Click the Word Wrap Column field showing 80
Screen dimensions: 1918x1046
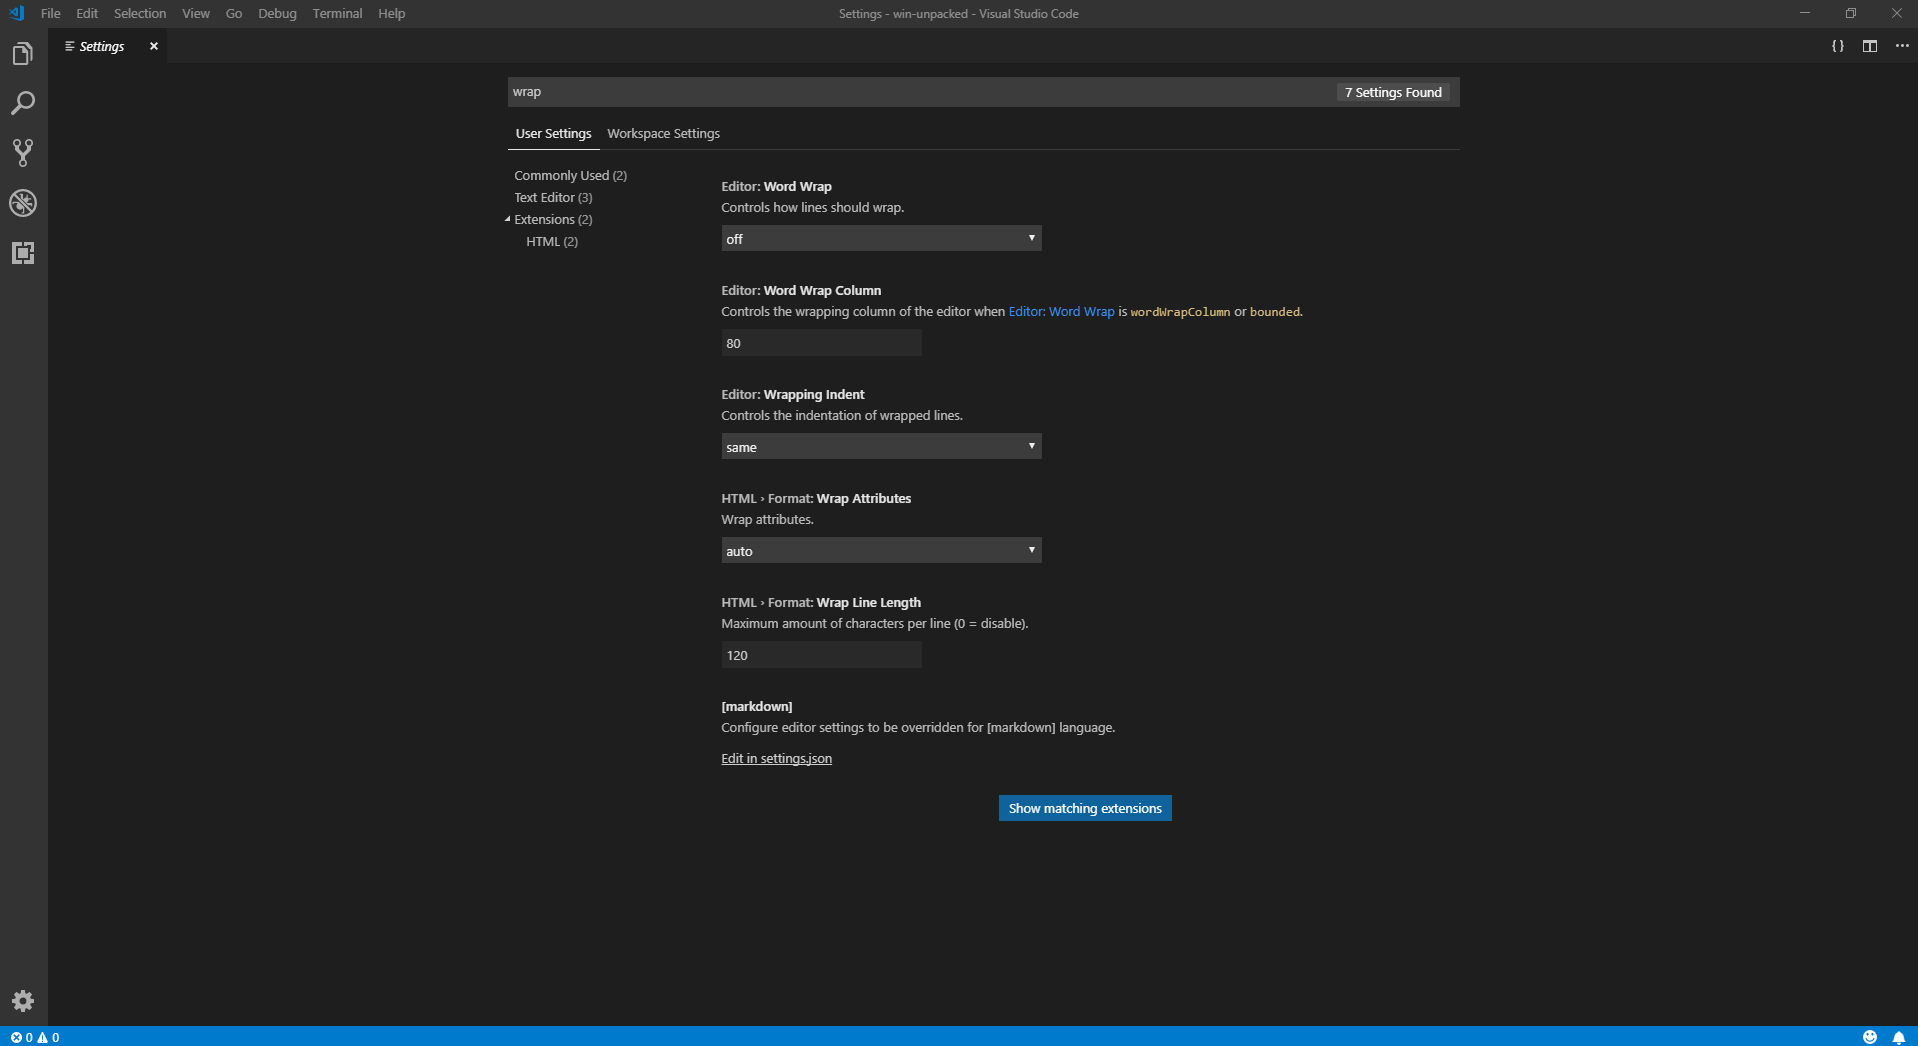821,342
